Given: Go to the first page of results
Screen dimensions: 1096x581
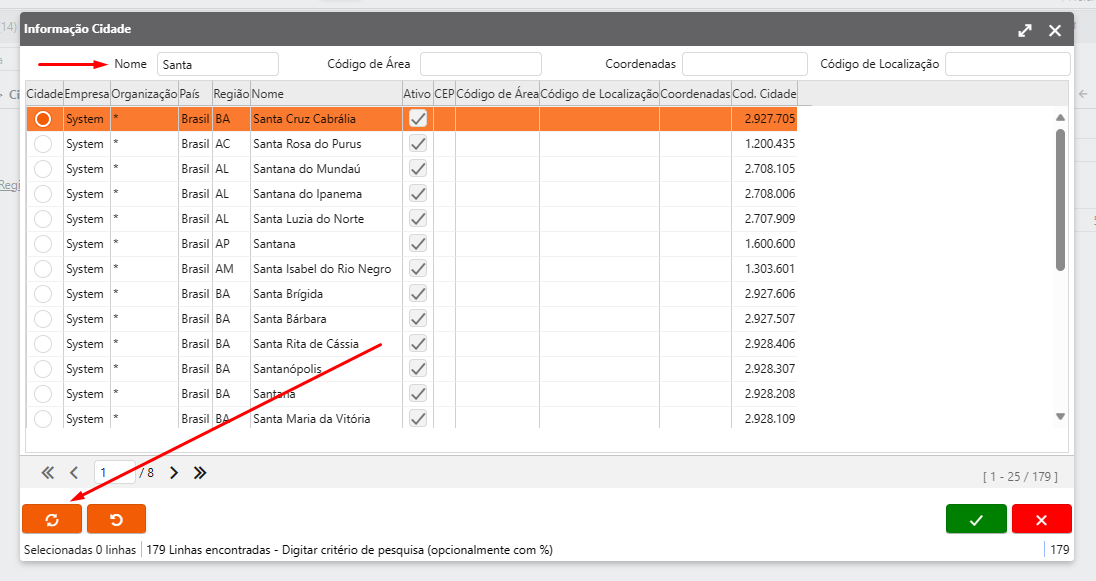Looking at the screenshot, I should [47, 472].
